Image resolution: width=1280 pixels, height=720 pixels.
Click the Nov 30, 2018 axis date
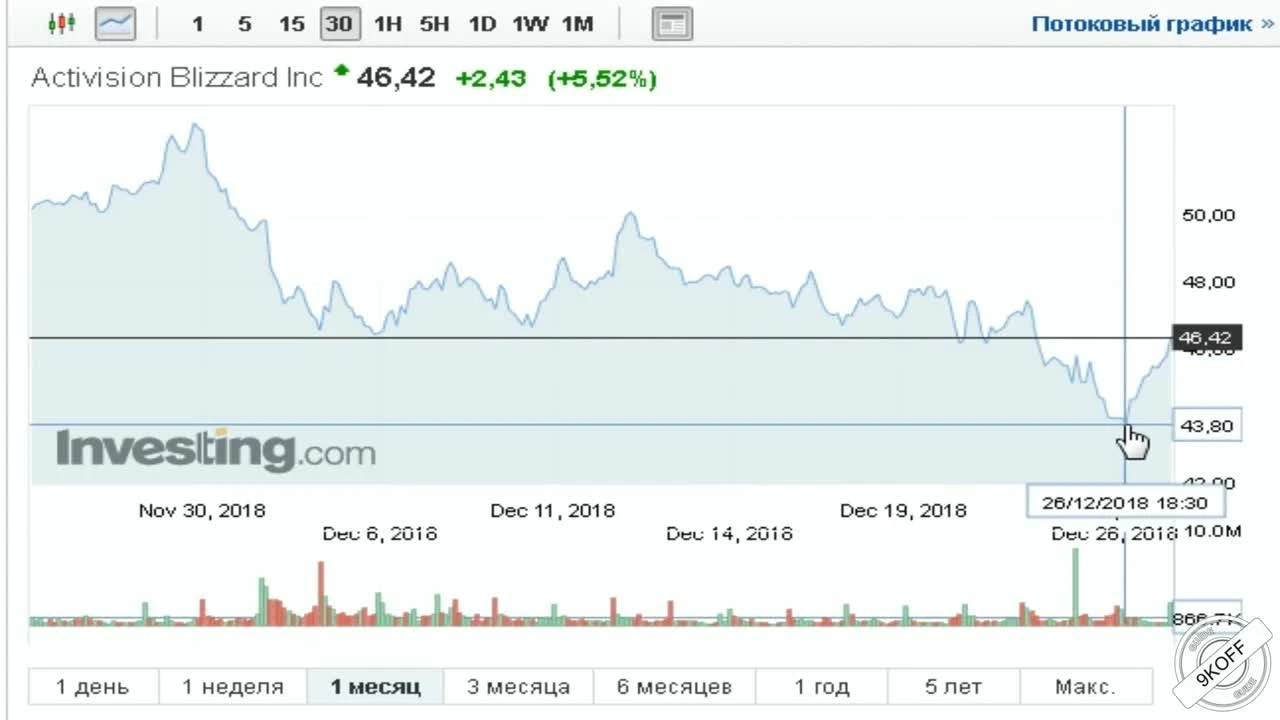(202, 510)
